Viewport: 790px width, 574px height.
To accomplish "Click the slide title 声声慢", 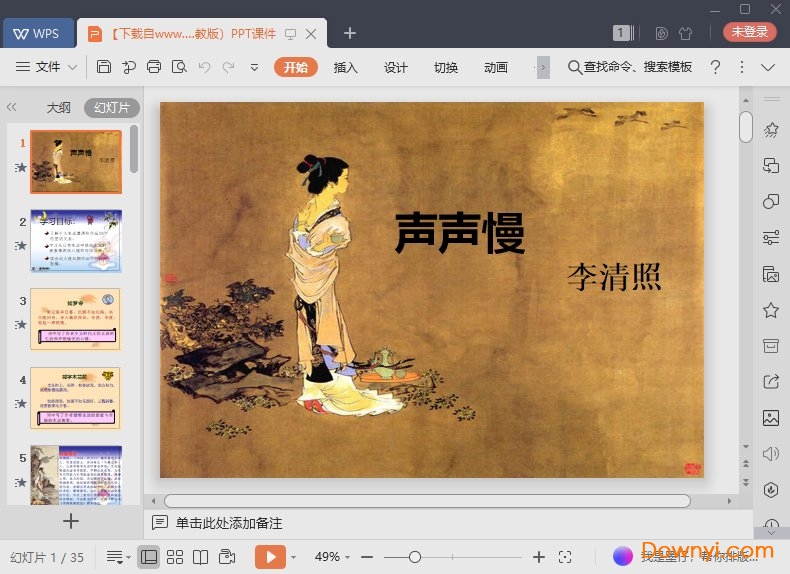I will pos(460,233).
